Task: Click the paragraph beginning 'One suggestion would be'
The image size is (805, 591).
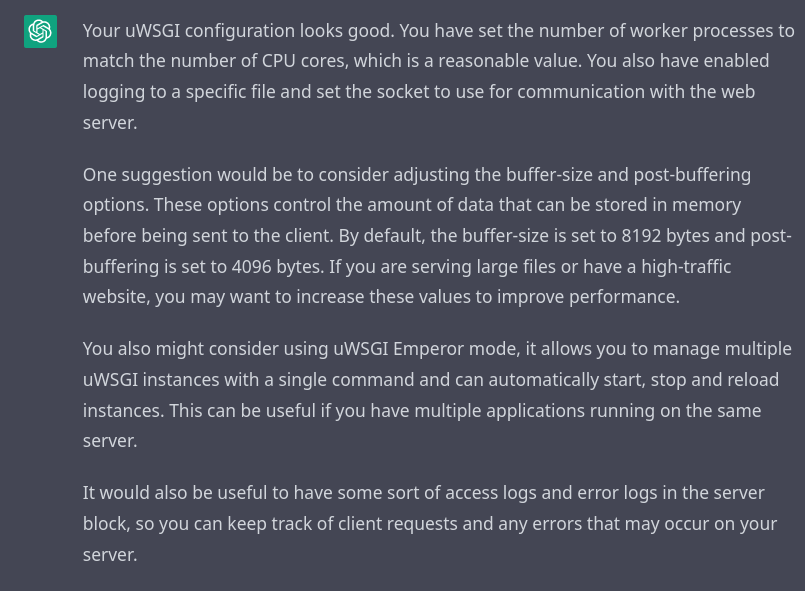Action: (437, 236)
